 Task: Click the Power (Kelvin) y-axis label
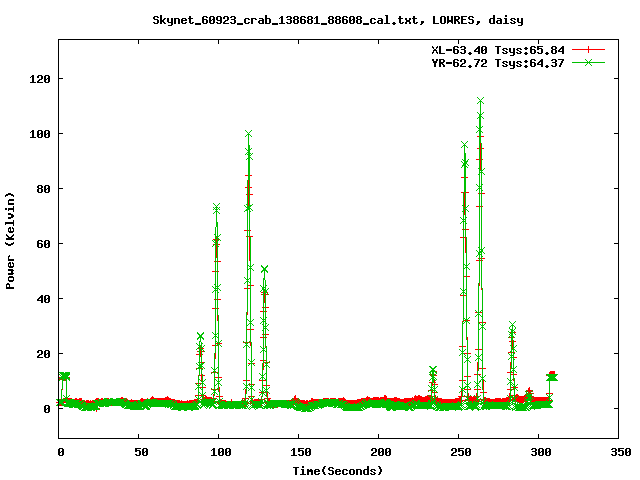(10, 241)
